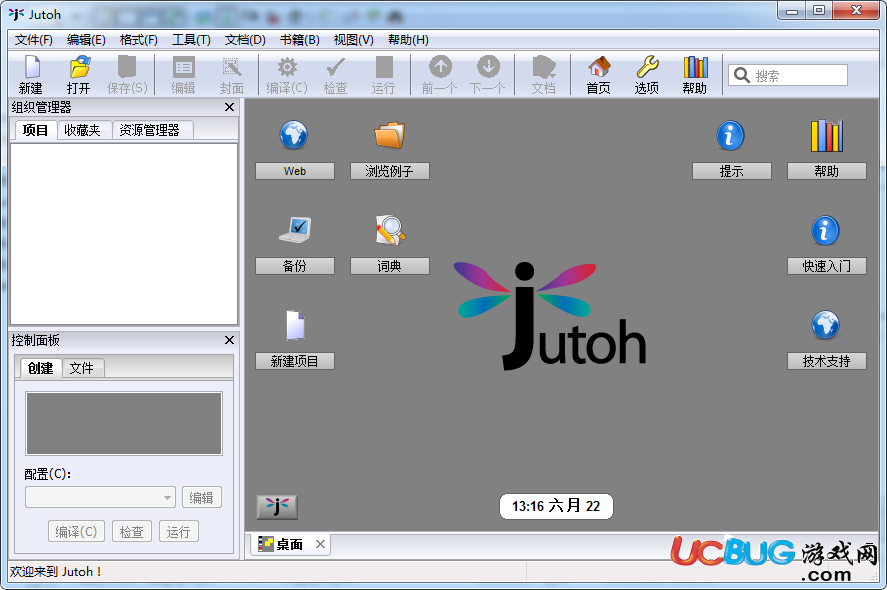
Task: Click the status text 欢迎来到 Jutoh！
Action: click(x=55, y=571)
